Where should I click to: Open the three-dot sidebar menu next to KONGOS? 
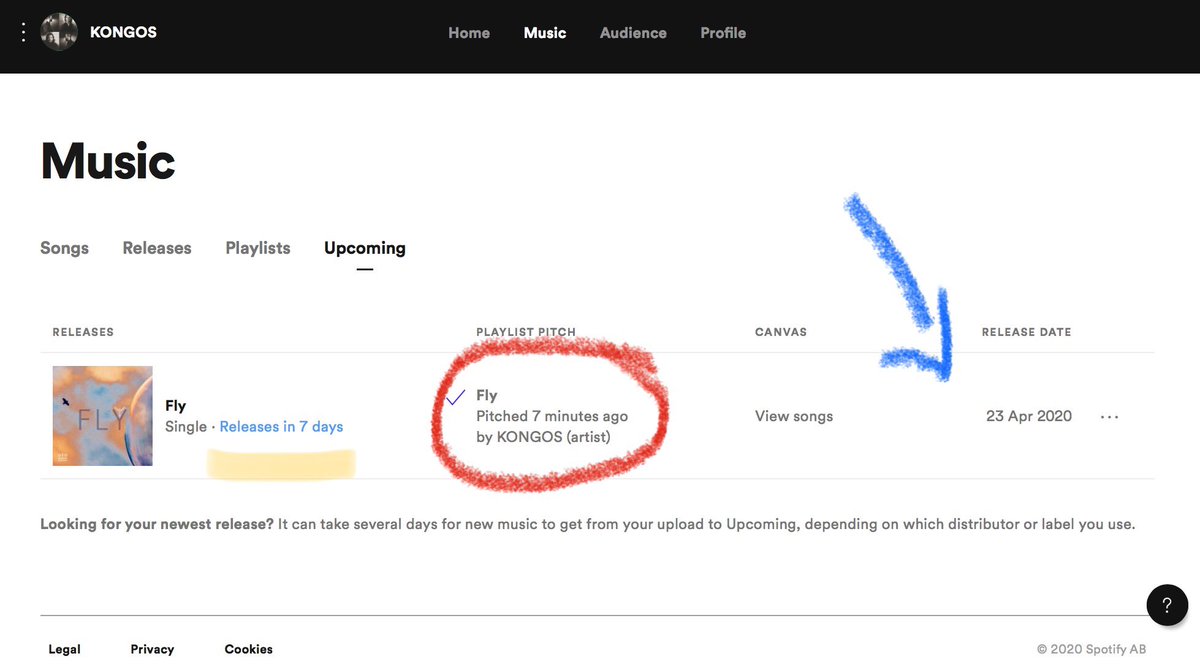(24, 33)
